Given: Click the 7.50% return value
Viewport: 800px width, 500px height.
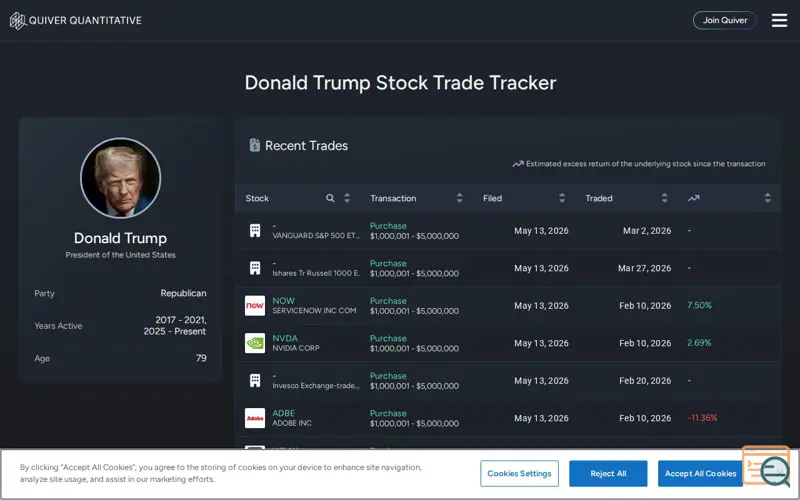Looking at the screenshot, I should pos(699,305).
